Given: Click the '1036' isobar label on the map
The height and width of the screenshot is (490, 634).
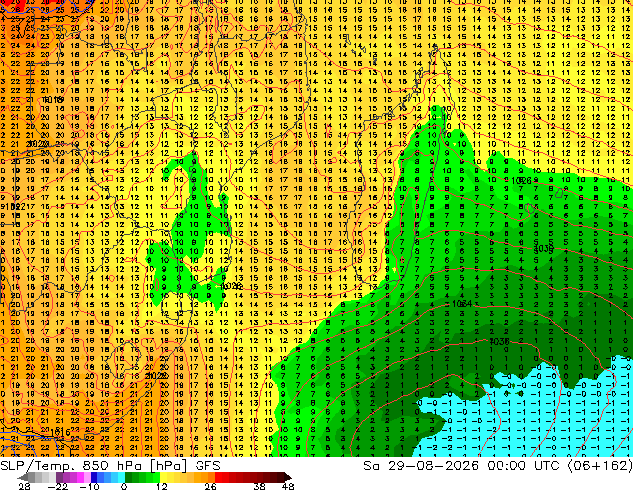Looking at the screenshot, I should (x=499, y=341).
